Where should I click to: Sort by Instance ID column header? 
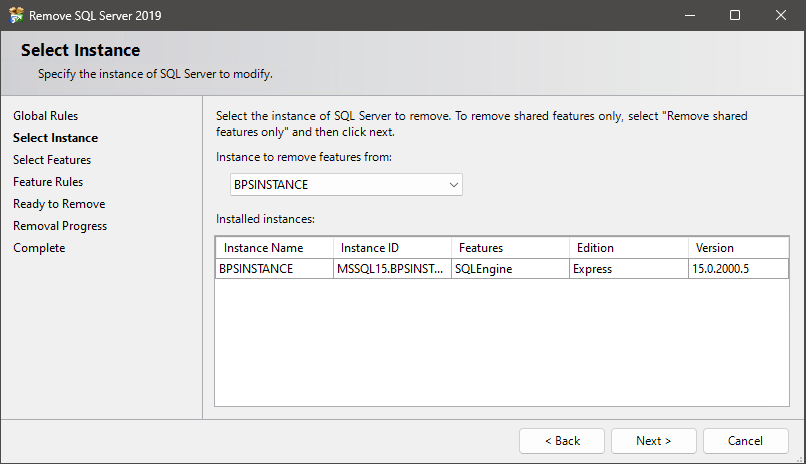click(392, 248)
